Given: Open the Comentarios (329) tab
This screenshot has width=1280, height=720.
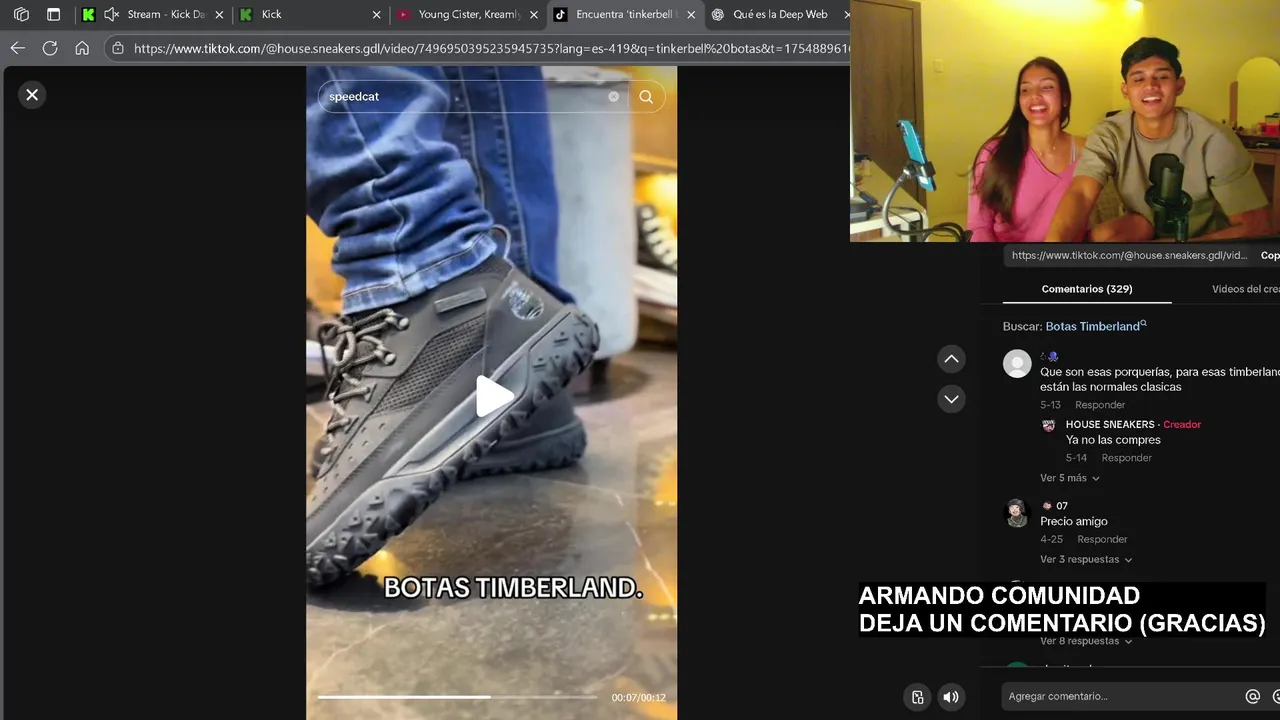Looking at the screenshot, I should pos(1087,289).
